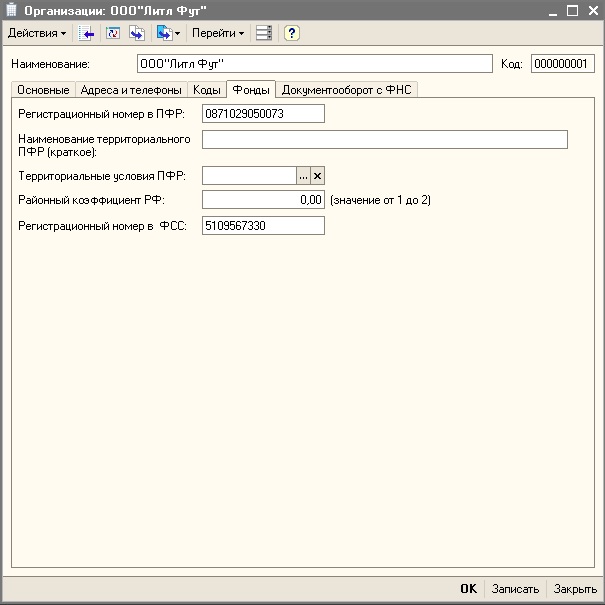Switch to the Основные tab
Image resolution: width=605 pixels, height=605 pixels.
[x=43, y=90]
